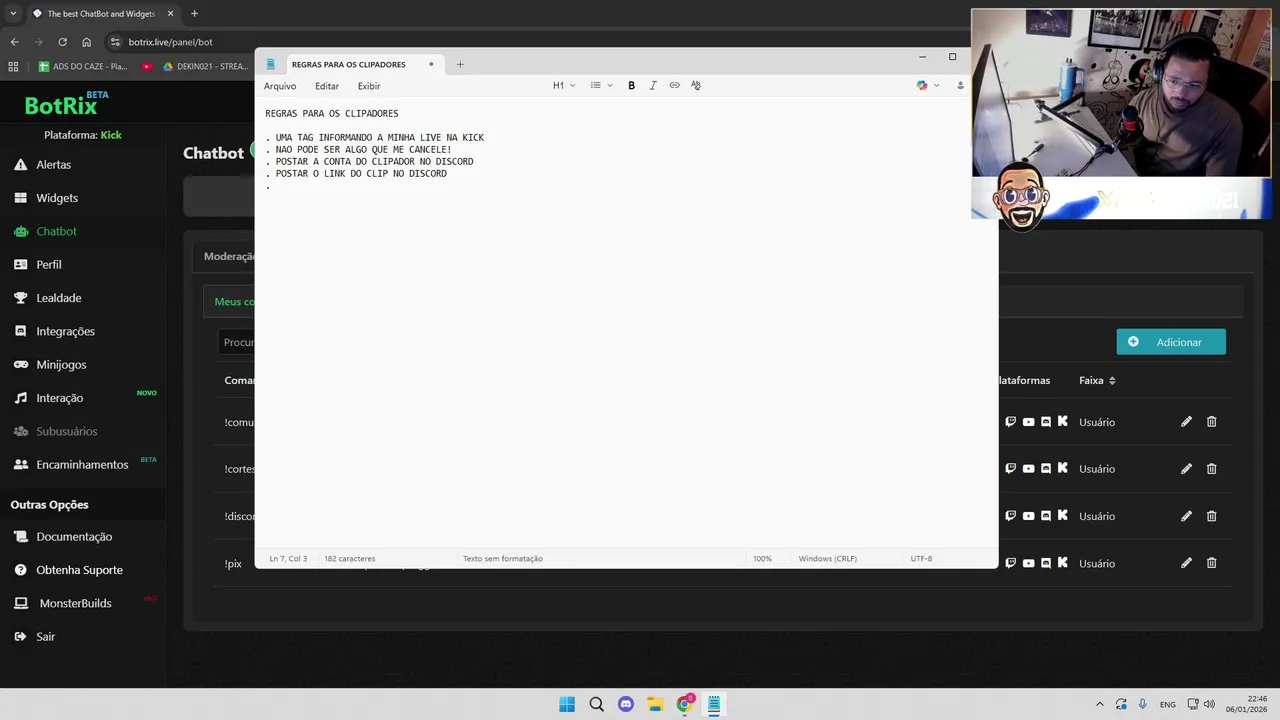Click the Chrome address bar URL
Viewport: 1280px width, 720px height.
pos(170,42)
